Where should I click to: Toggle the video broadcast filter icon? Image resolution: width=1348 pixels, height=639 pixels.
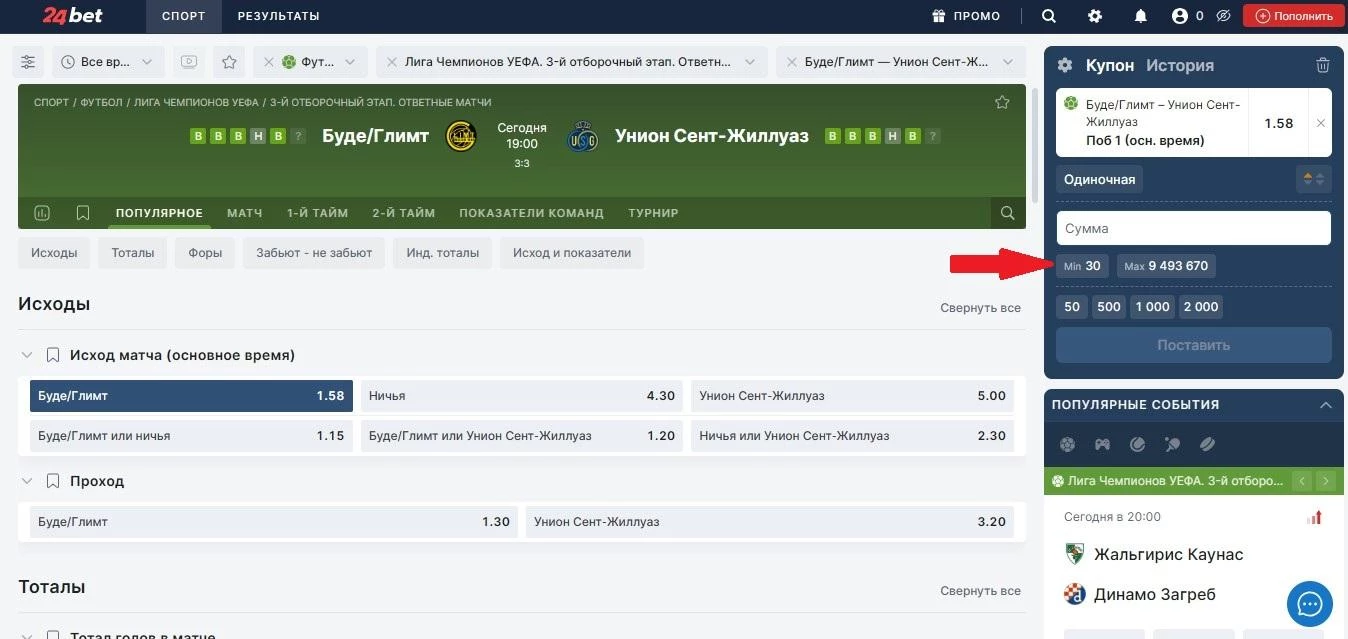pyautogui.click(x=188, y=62)
